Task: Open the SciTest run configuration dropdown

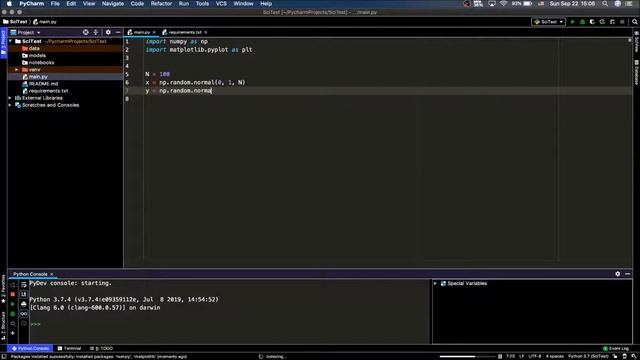Action: pos(549,22)
